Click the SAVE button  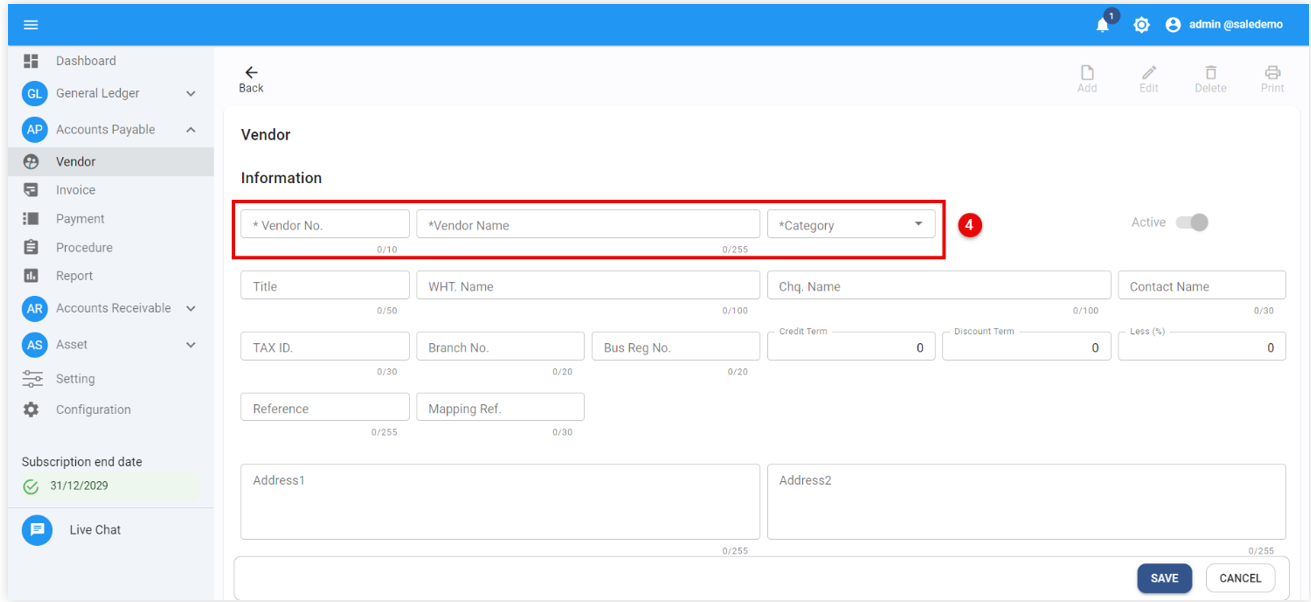tap(1164, 578)
